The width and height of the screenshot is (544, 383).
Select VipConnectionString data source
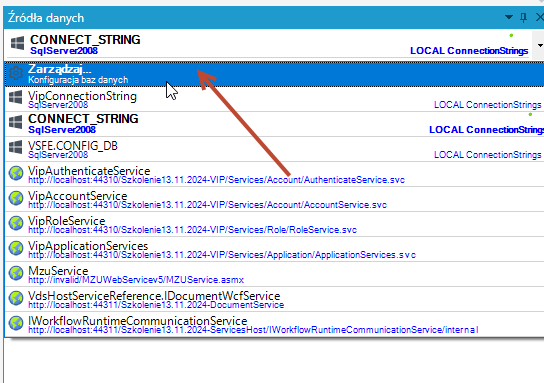tap(274, 99)
